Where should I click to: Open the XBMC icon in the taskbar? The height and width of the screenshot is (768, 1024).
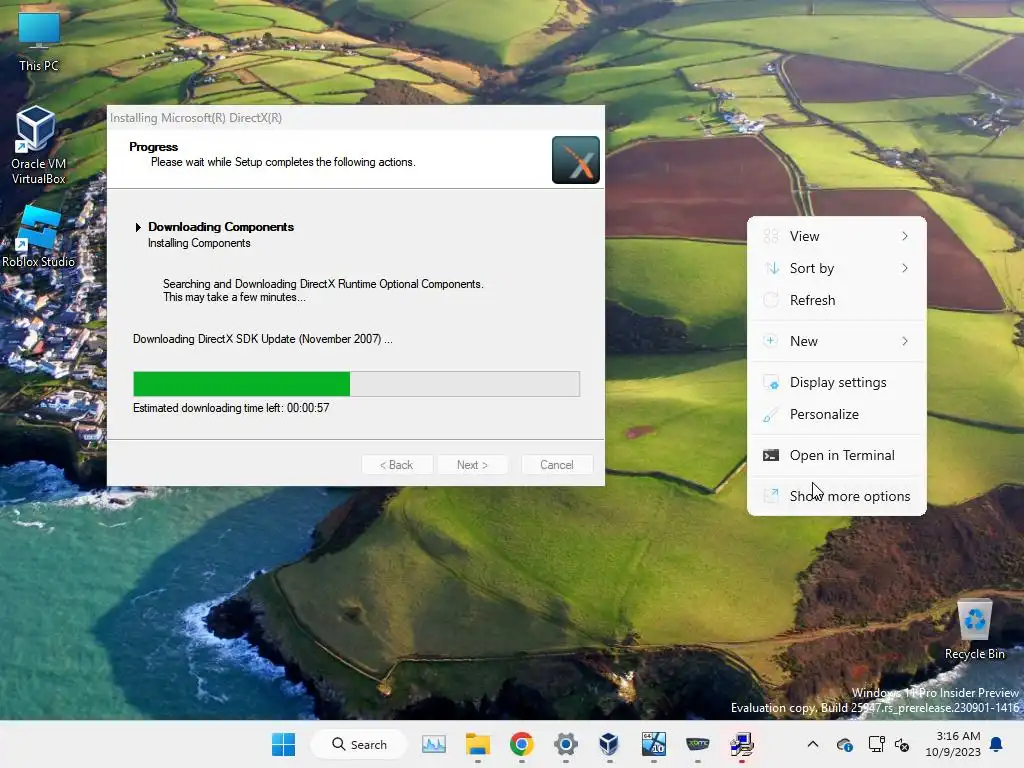point(697,744)
